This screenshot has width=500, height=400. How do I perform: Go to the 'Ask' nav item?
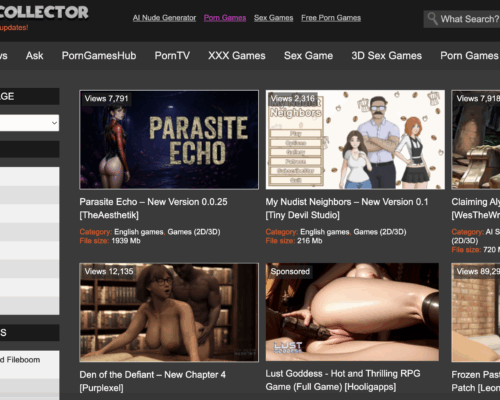pos(35,55)
